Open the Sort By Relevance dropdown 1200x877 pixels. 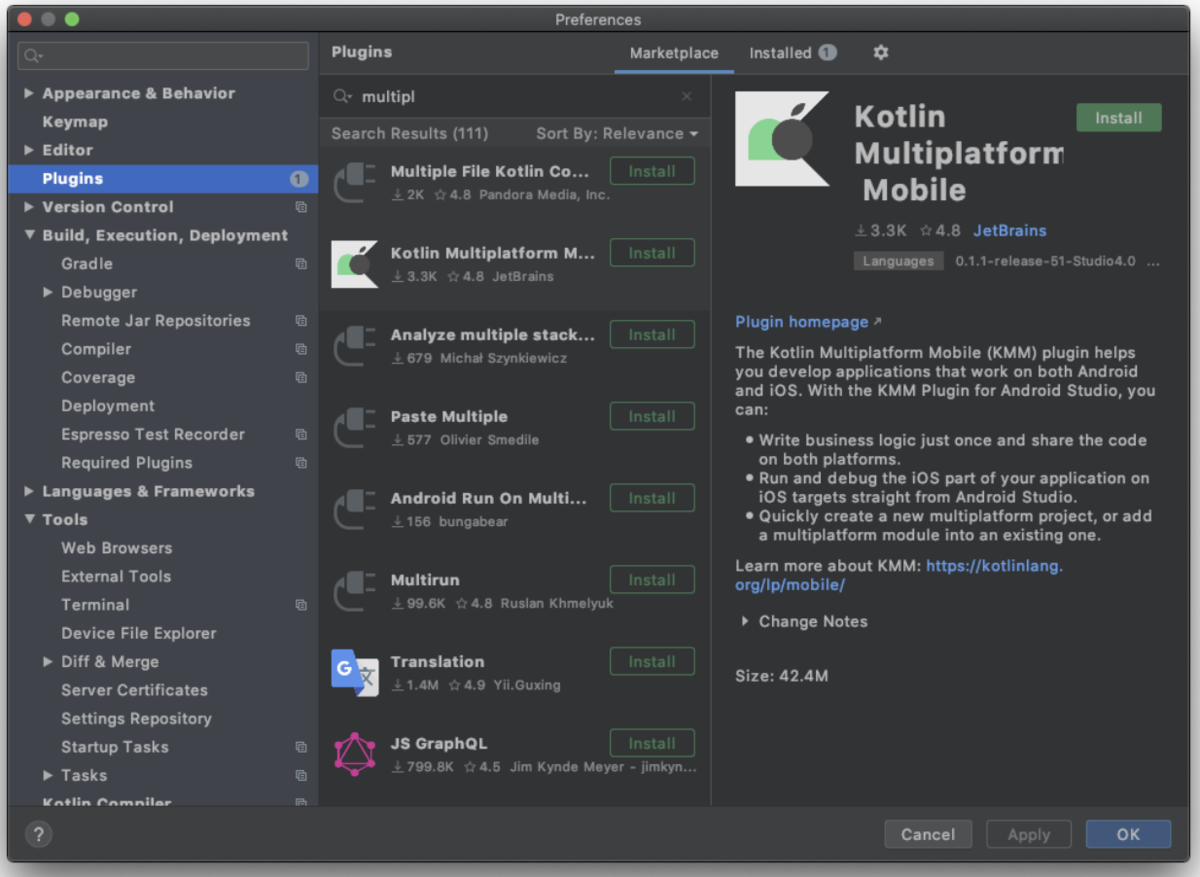(x=617, y=134)
